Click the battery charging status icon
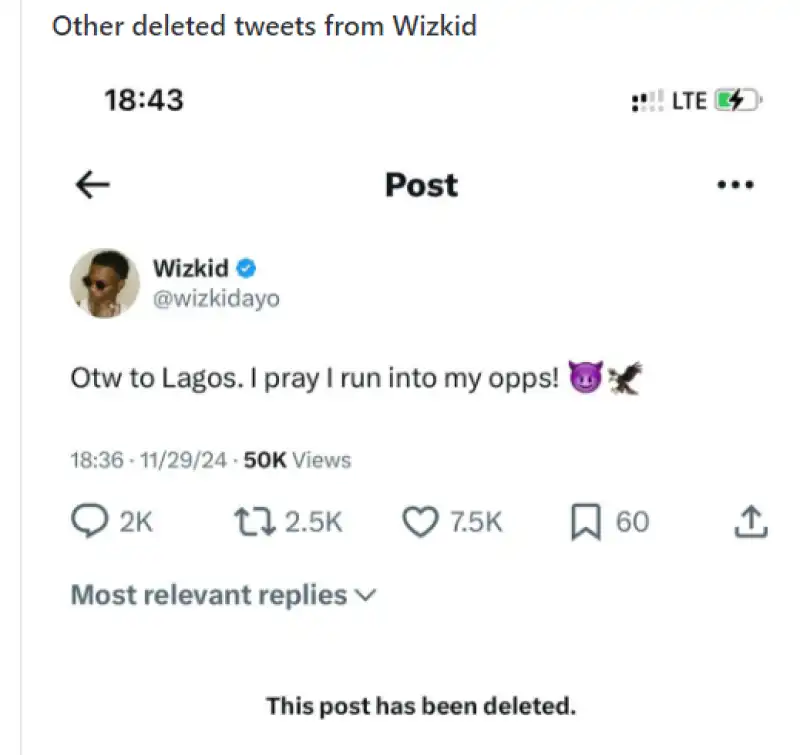 [737, 100]
